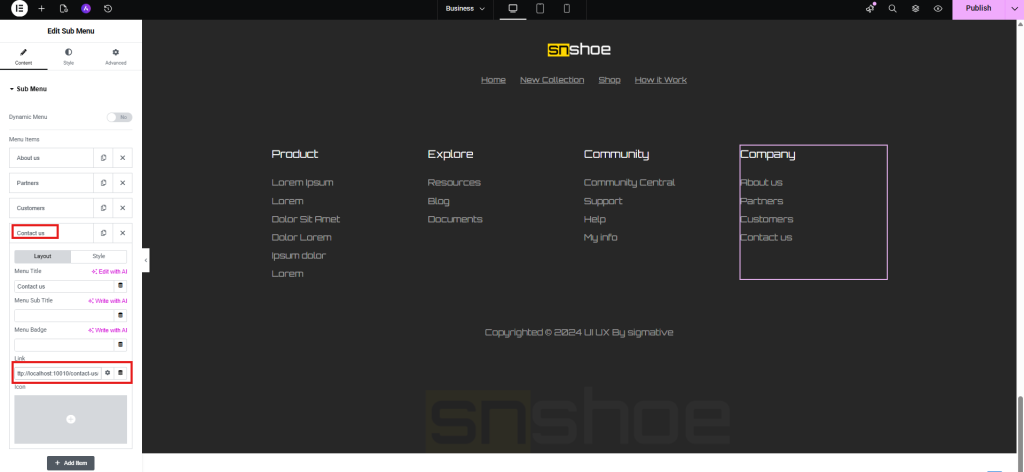The image size is (1024, 472).
Task: Collapse the editor panel with side handle
Action: pyautogui.click(x=146, y=260)
